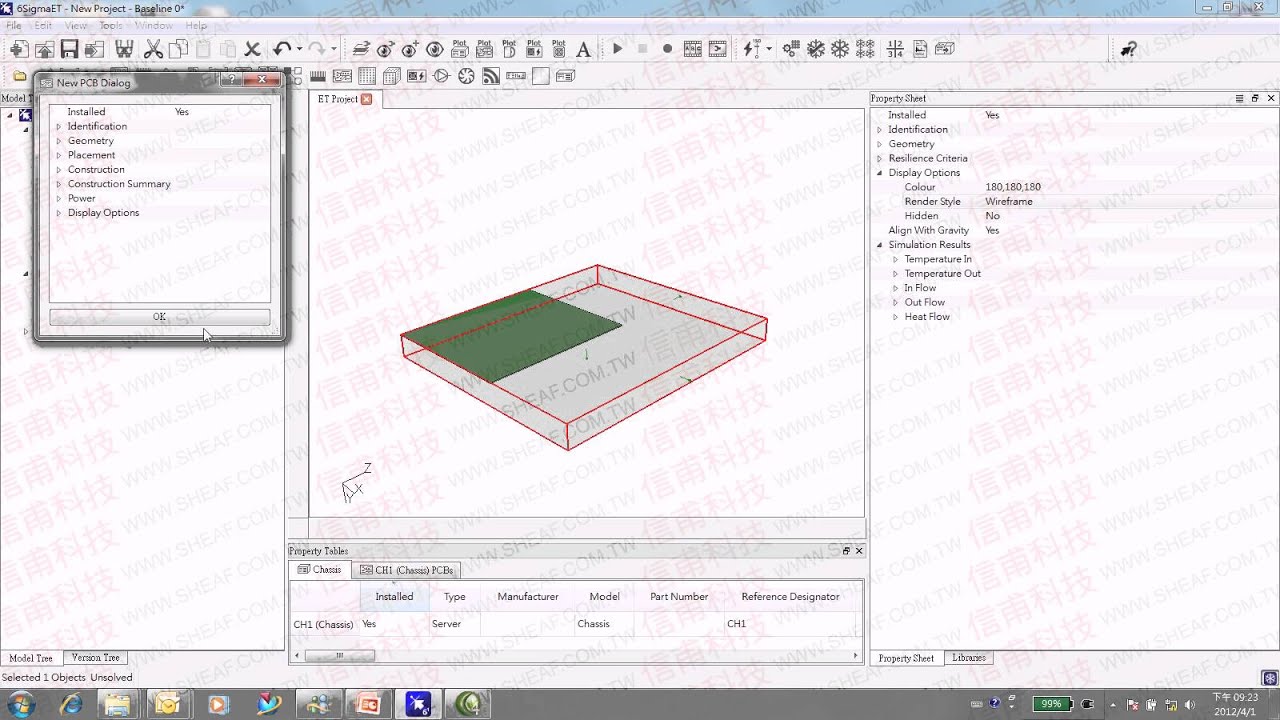Click the letter A text annotation icon
This screenshot has width=1280, height=720.
click(584, 49)
